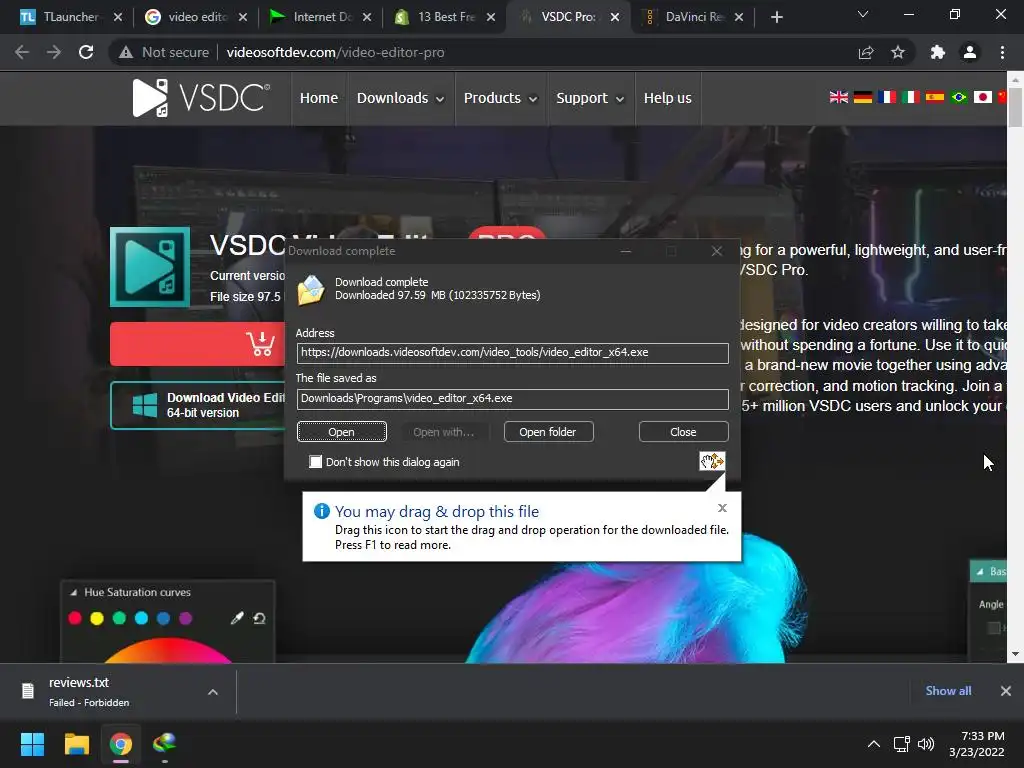Select the cyan color dot
Viewport: 1024px width, 768px height.
[142, 618]
